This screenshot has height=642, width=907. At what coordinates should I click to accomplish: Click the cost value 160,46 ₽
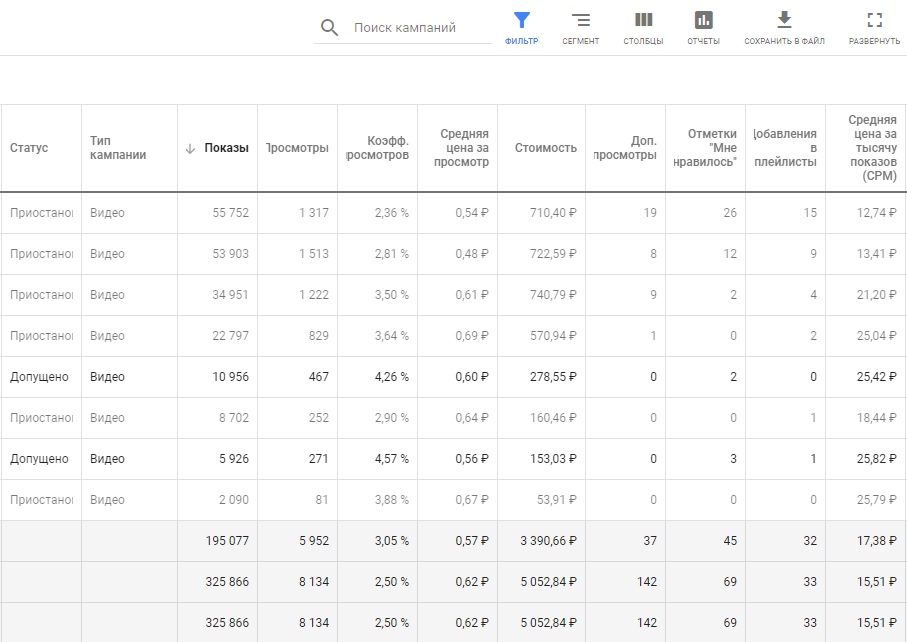[x=553, y=418]
